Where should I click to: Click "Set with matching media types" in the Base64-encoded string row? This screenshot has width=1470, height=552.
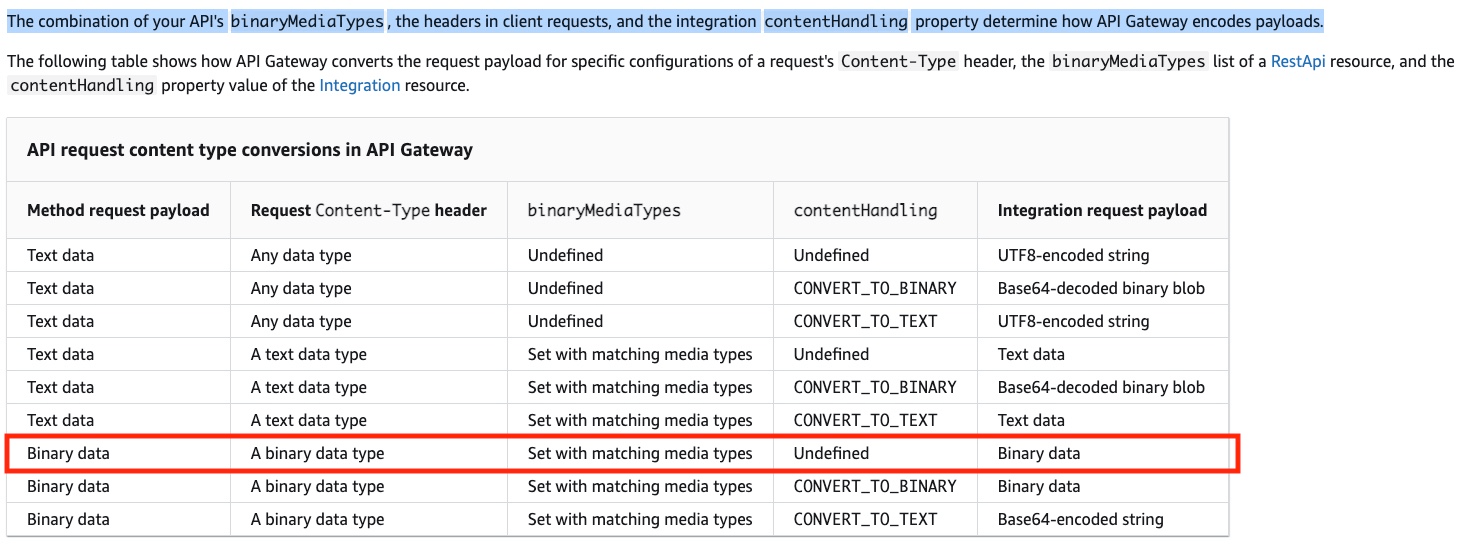click(x=640, y=519)
